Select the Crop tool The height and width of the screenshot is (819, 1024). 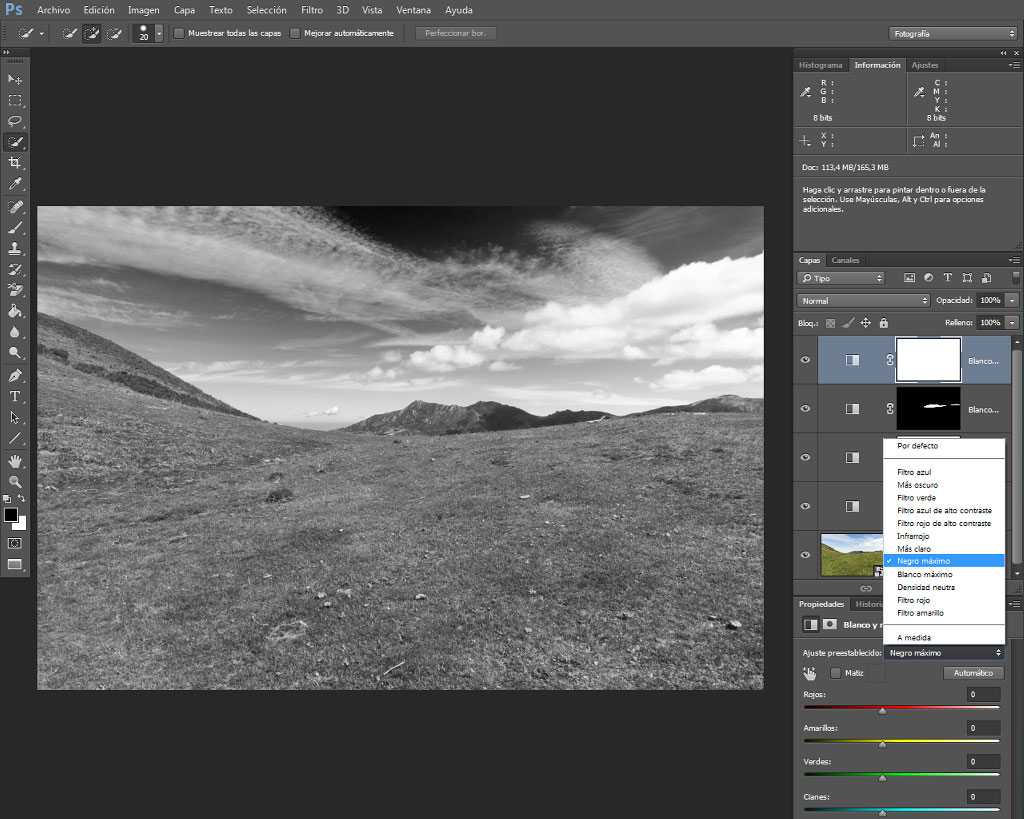click(x=14, y=163)
